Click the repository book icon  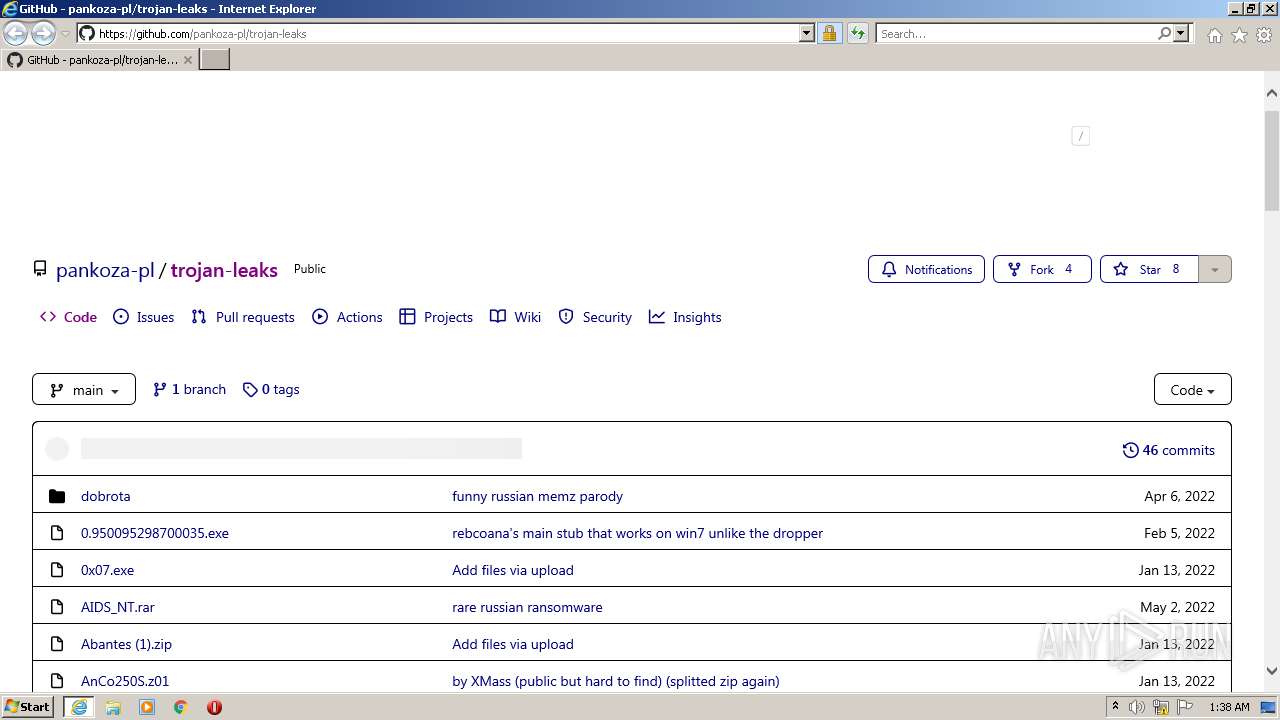click(40, 269)
